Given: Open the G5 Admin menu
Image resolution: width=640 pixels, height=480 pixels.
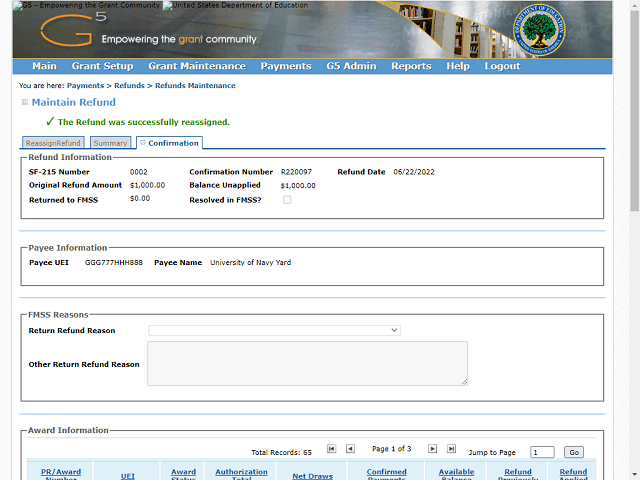Looking at the screenshot, I should (x=351, y=66).
